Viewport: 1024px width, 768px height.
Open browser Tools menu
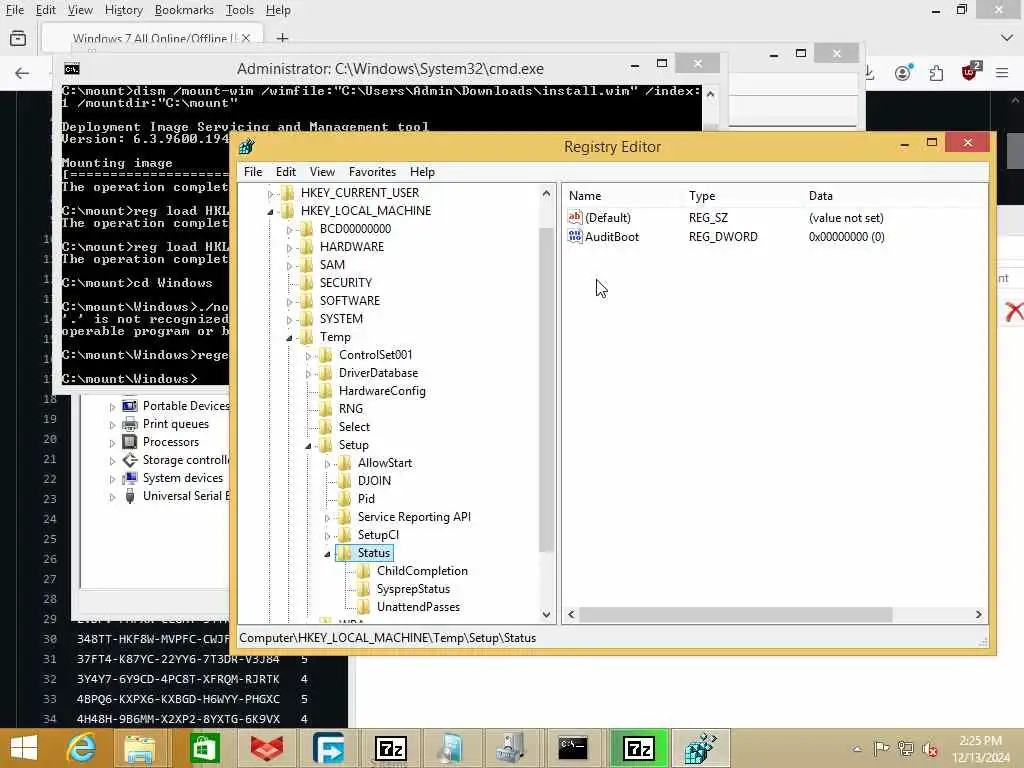pyautogui.click(x=240, y=10)
